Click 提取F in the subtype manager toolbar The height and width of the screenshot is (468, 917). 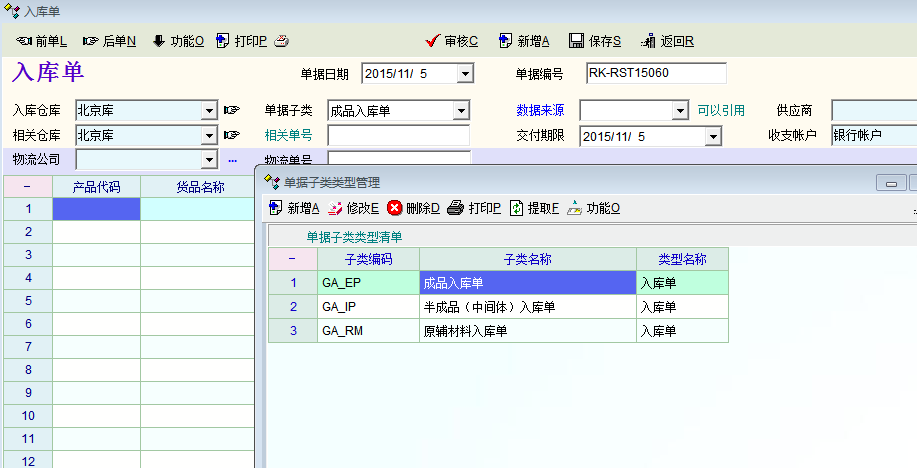(x=534, y=208)
